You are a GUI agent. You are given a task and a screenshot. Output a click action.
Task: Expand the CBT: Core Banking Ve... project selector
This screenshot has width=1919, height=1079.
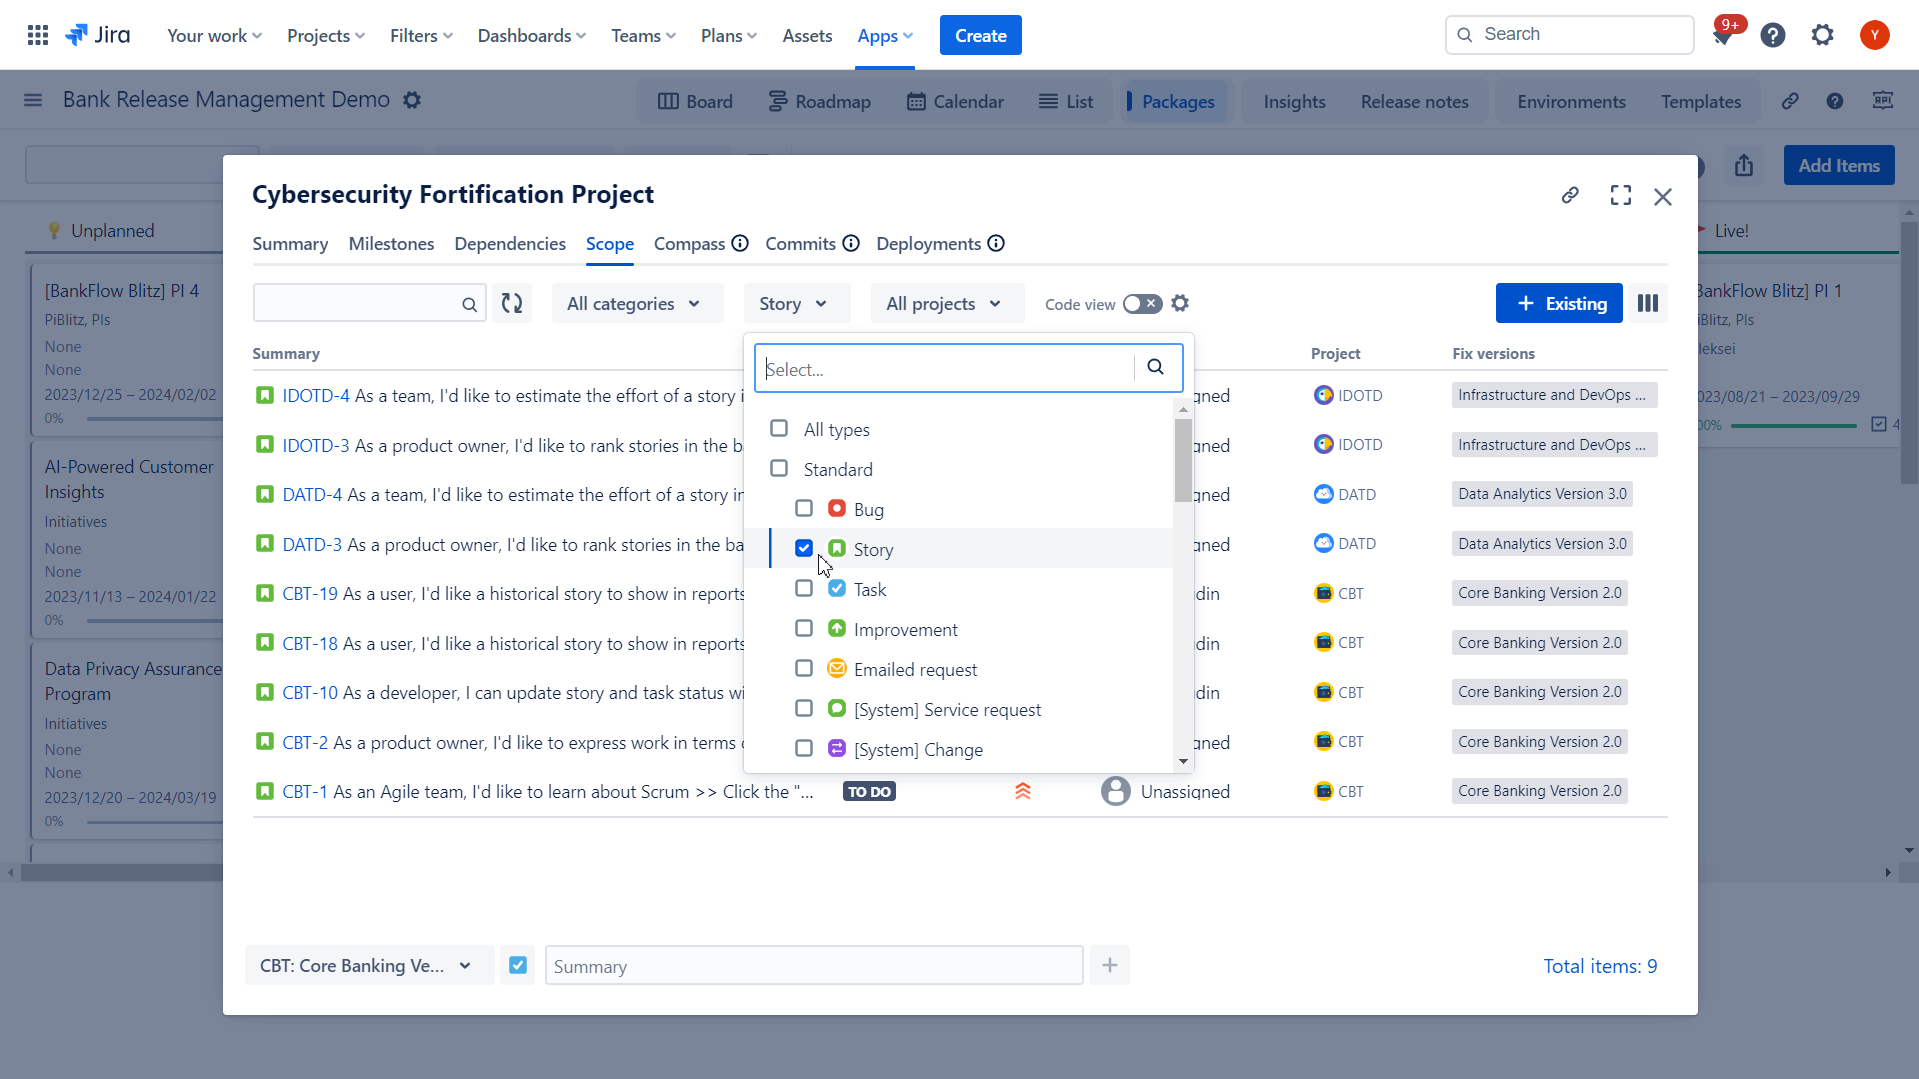(x=368, y=965)
